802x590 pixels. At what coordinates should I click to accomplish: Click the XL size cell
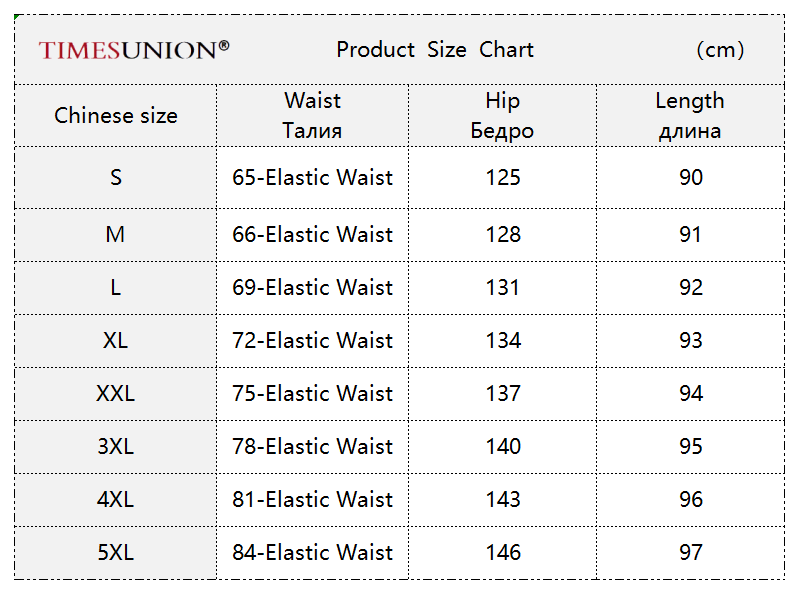[x=116, y=341]
